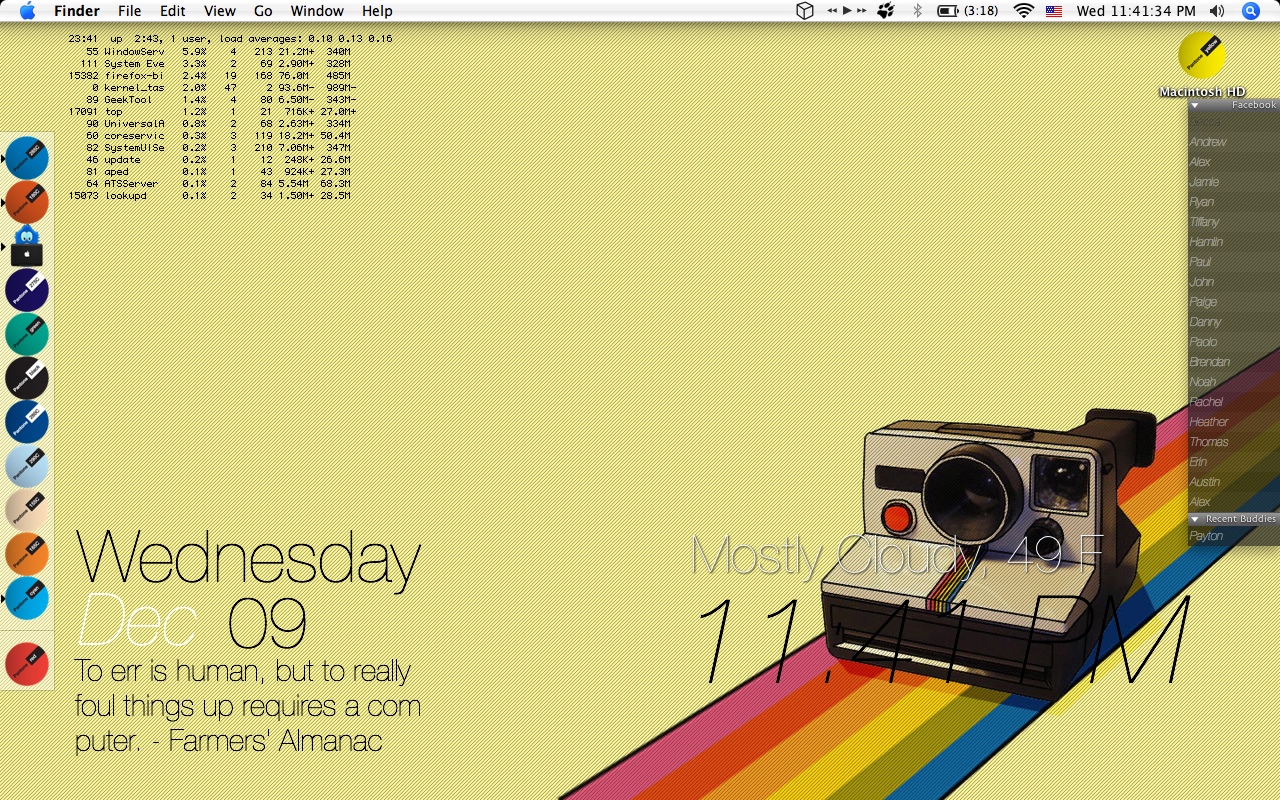Select buddy Ryan in the list
Screen dimensions: 1280x800
coord(1234,202)
